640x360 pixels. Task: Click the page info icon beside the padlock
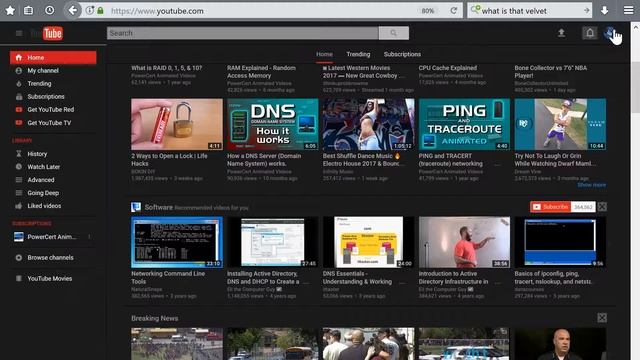89,11
